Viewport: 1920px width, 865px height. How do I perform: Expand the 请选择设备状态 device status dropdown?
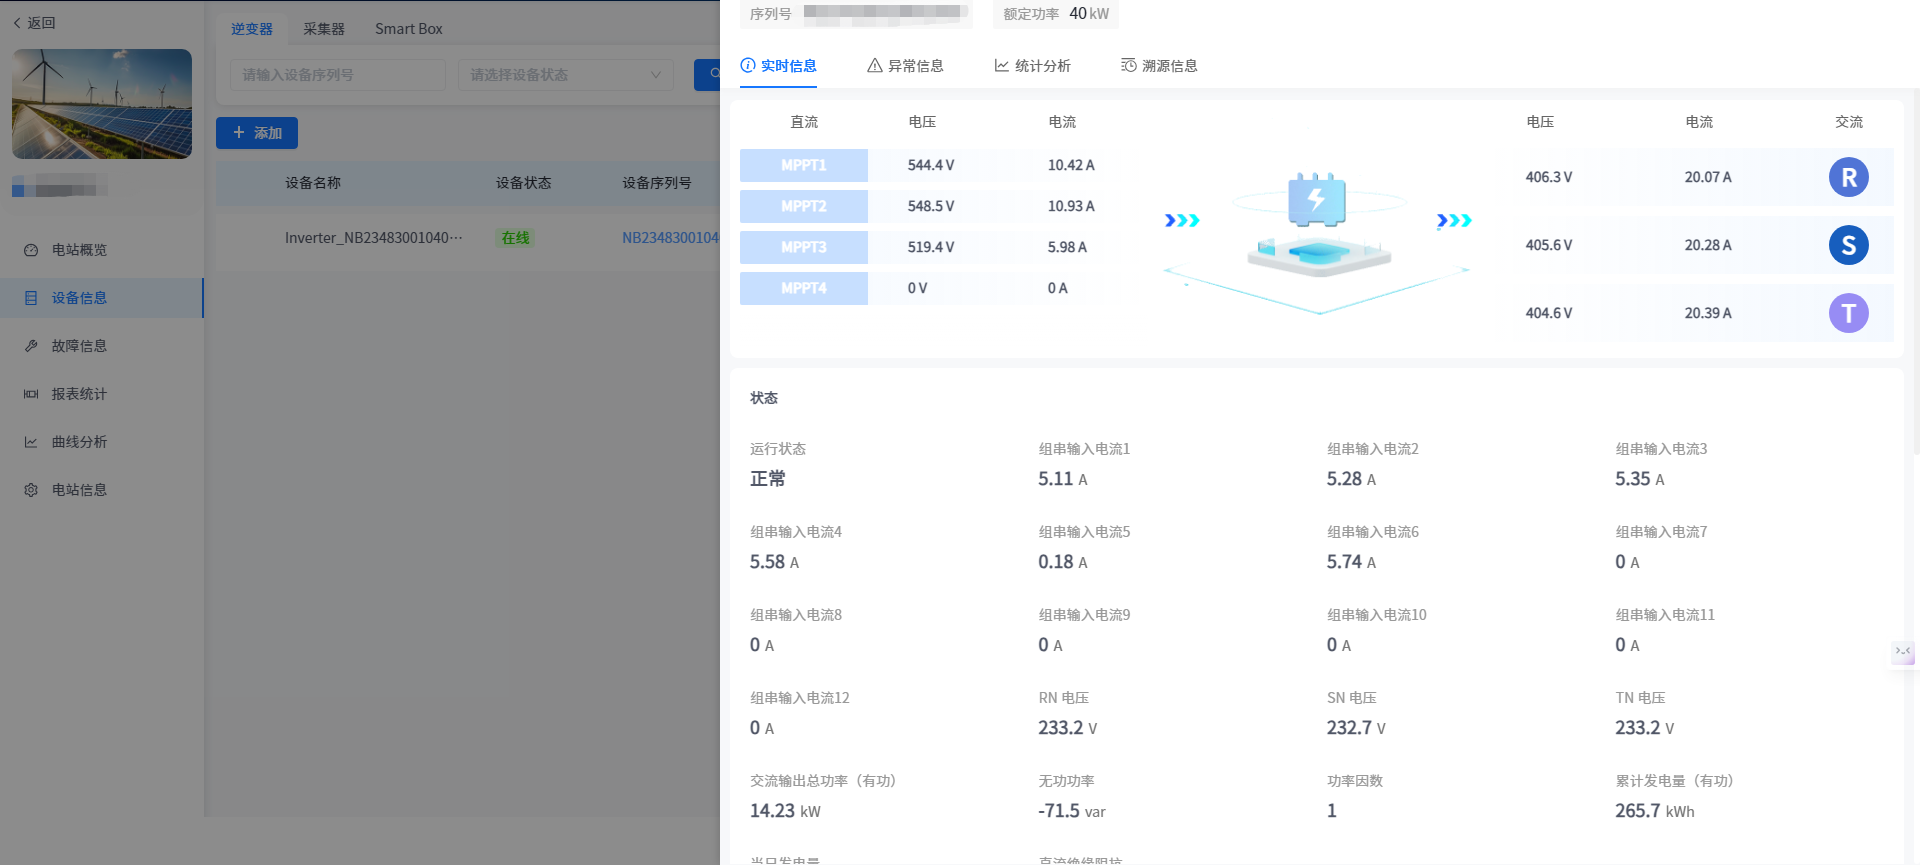pyautogui.click(x=565, y=75)
